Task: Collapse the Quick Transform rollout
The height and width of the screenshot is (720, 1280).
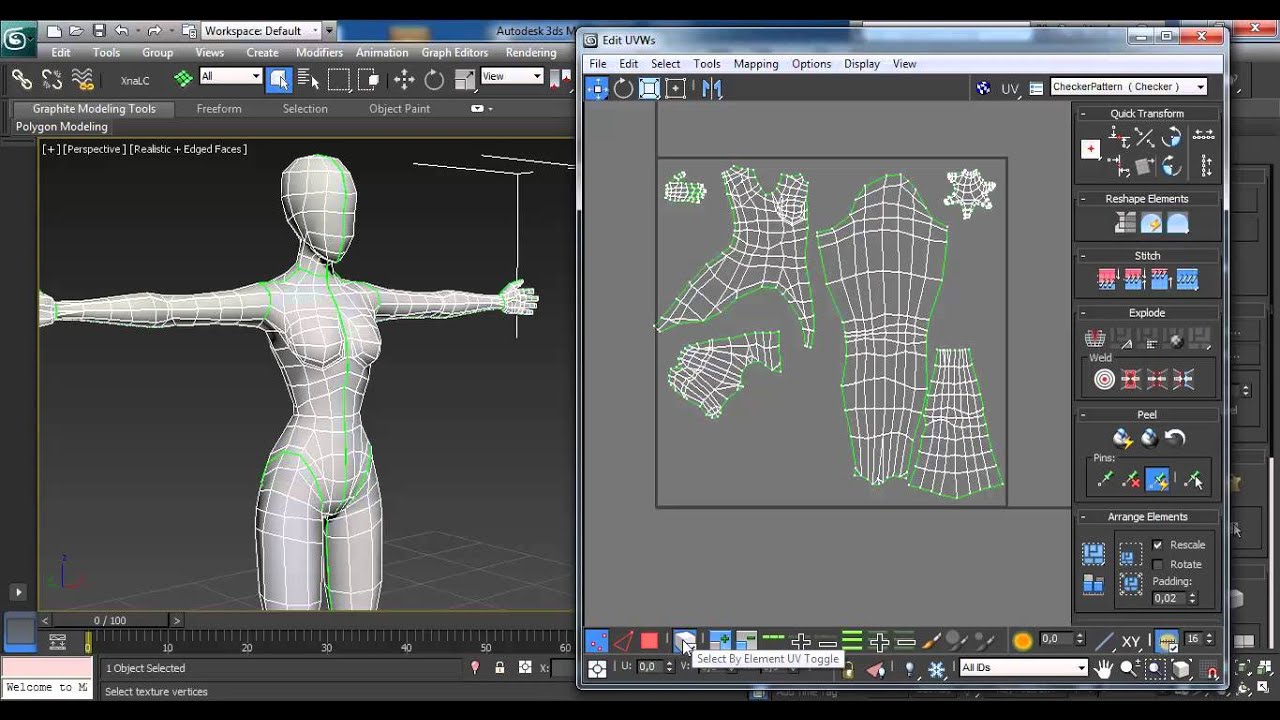Action: (1083, 113)
